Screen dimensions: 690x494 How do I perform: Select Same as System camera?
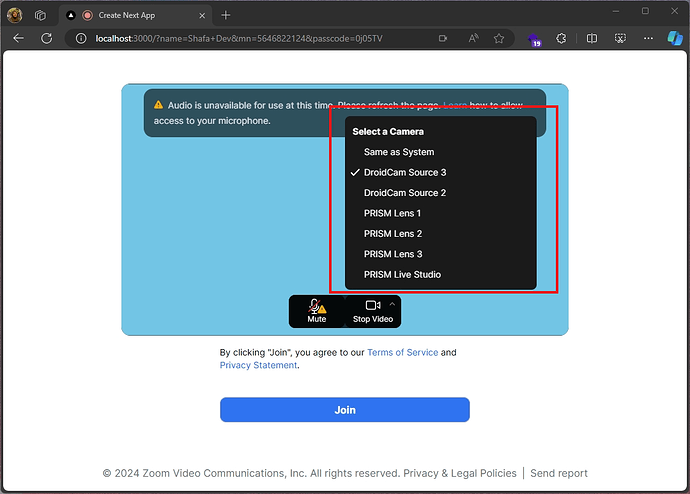[440, 152]
